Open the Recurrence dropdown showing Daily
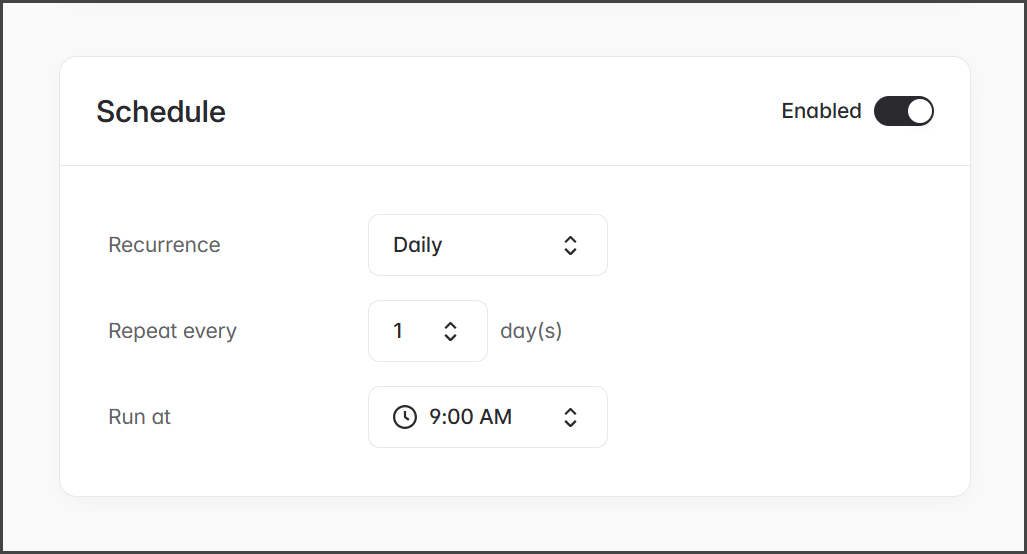The height and width of the screenshot is (554, 1027). pos(487,245)
